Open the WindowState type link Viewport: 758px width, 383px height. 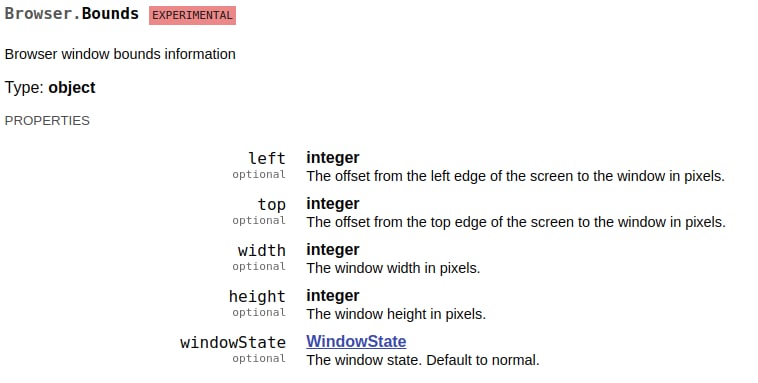356,341
